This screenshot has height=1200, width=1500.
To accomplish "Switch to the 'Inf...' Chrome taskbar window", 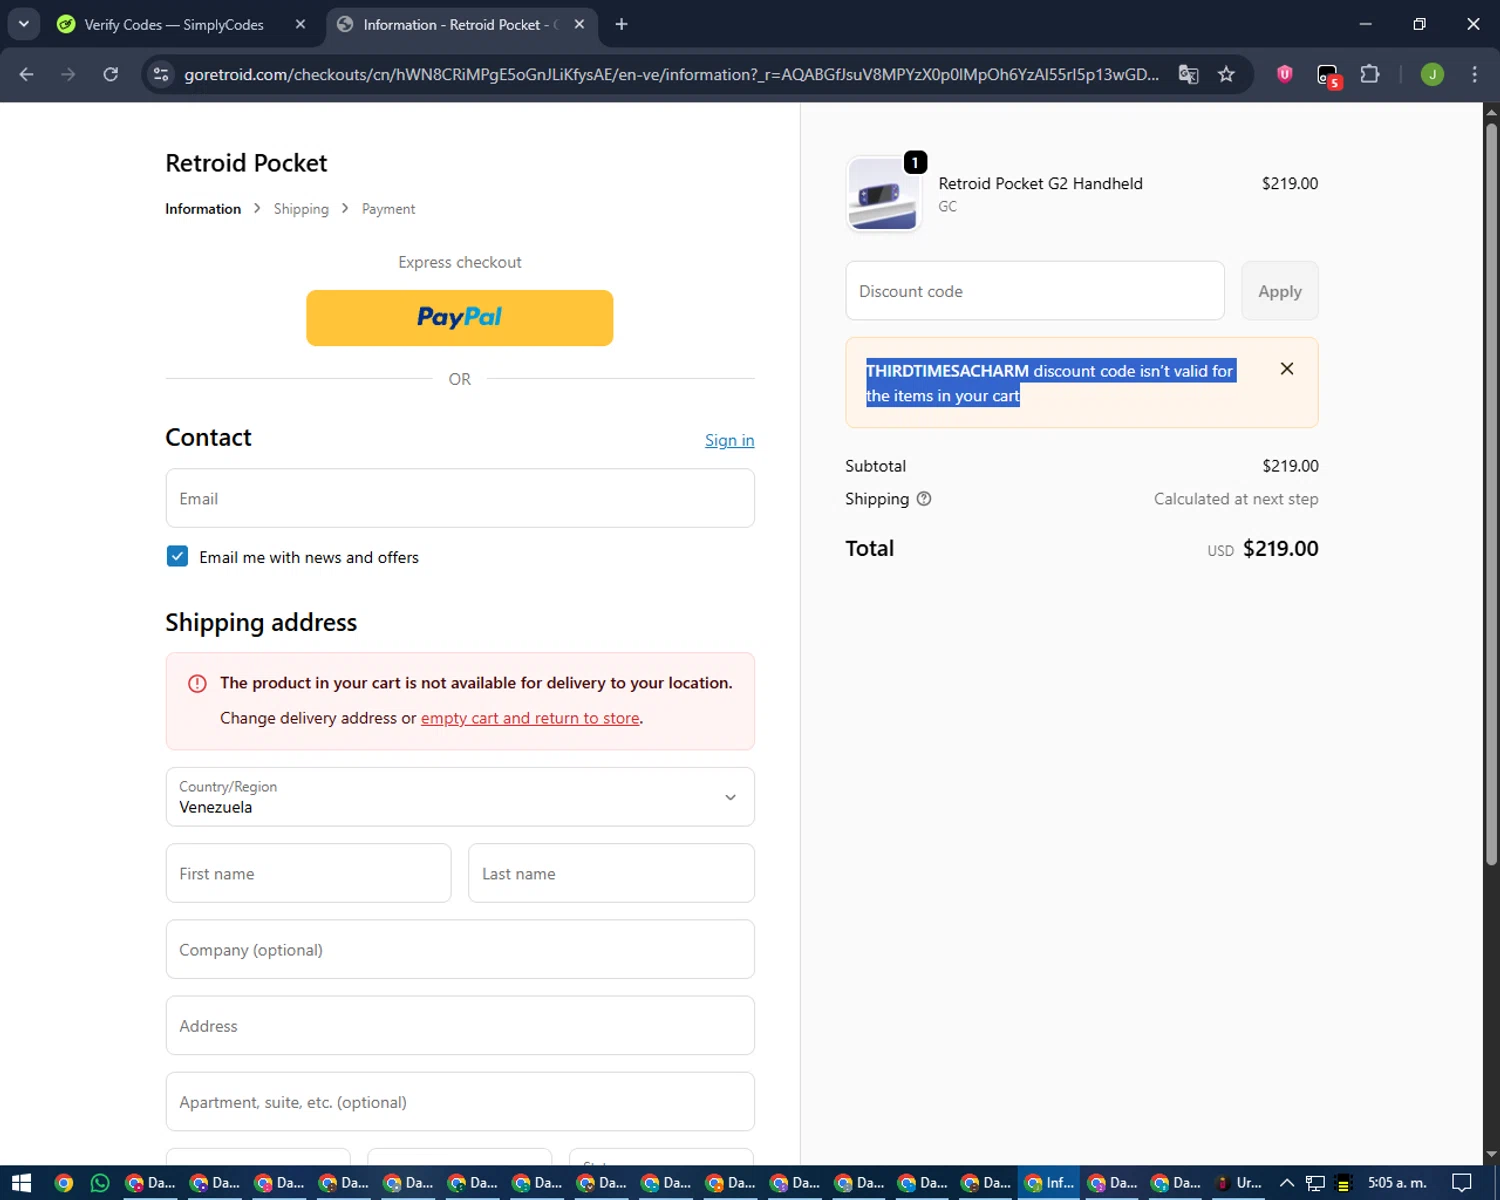I will [1050, 1183].
